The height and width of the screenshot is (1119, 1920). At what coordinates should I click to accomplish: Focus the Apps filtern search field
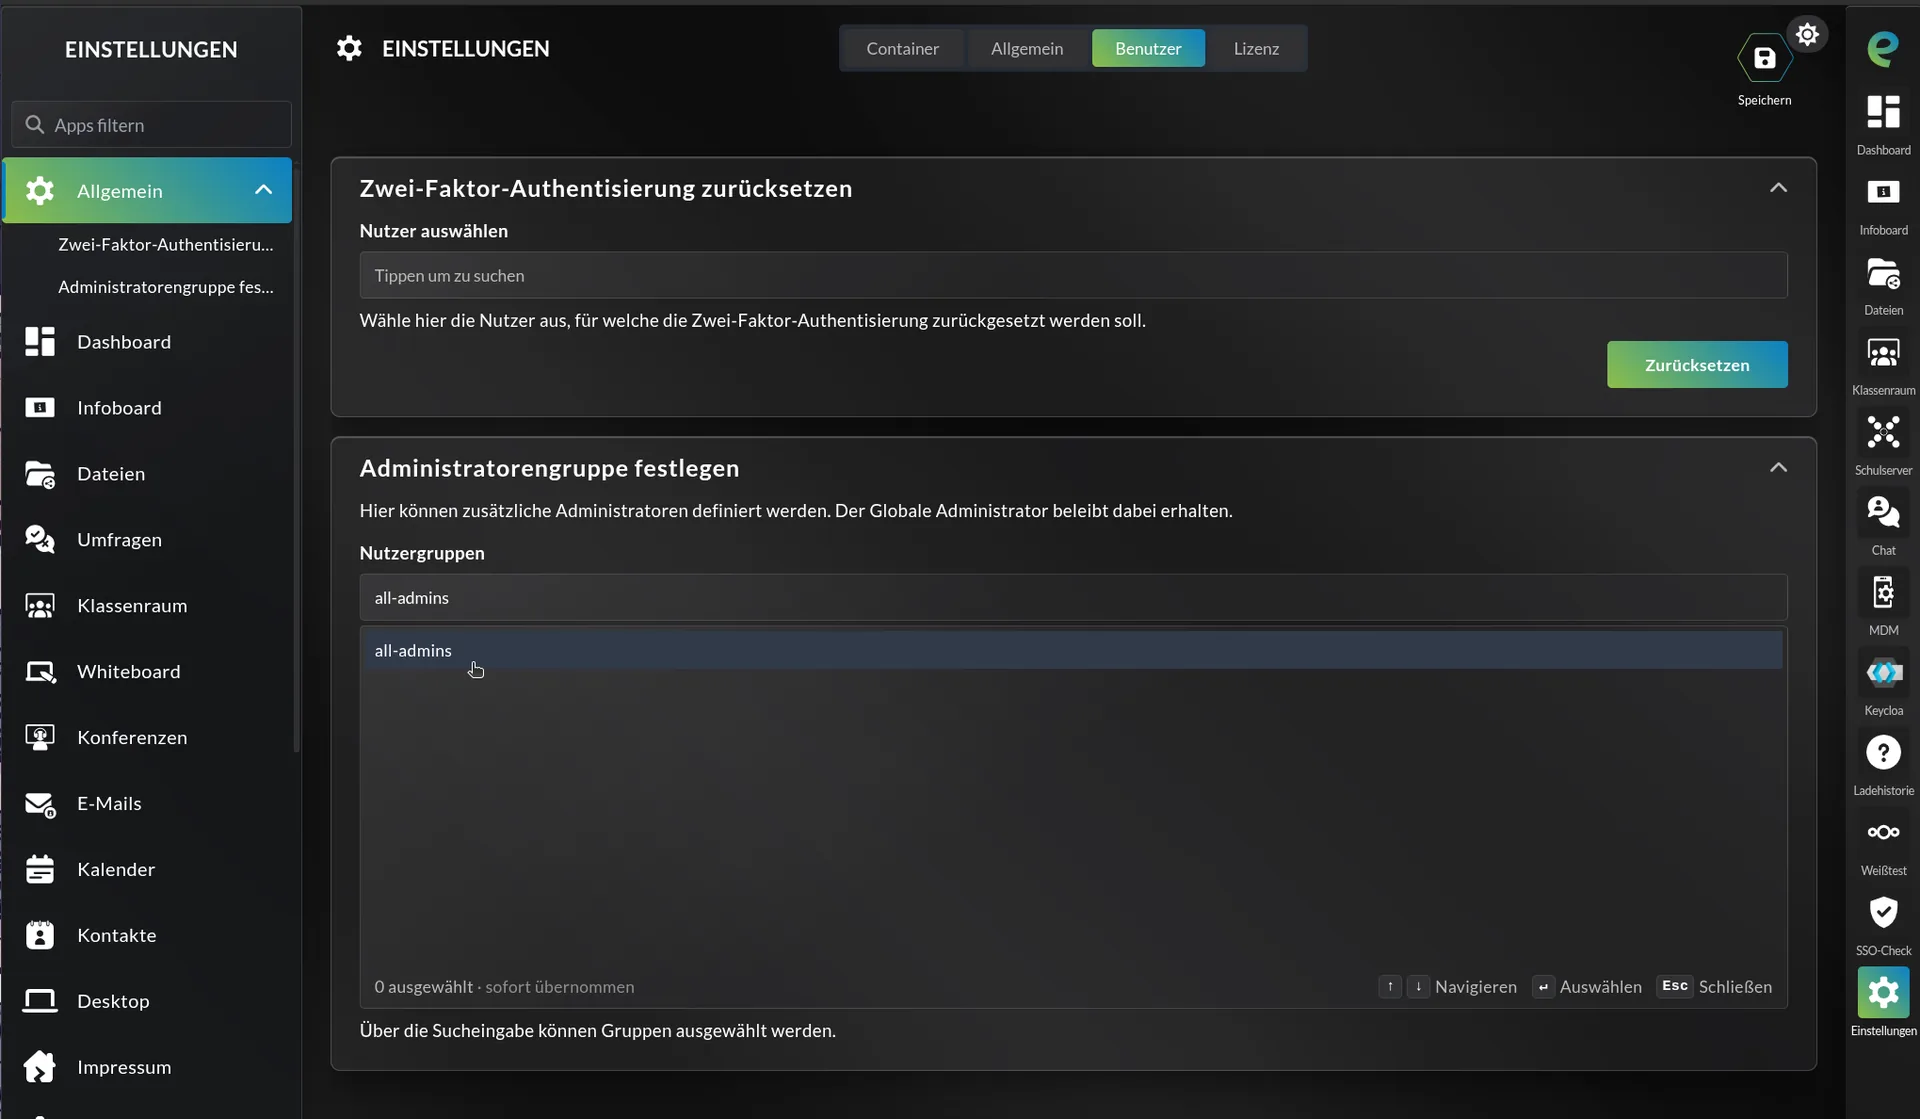pyautogui.click(x=151, y=125)
